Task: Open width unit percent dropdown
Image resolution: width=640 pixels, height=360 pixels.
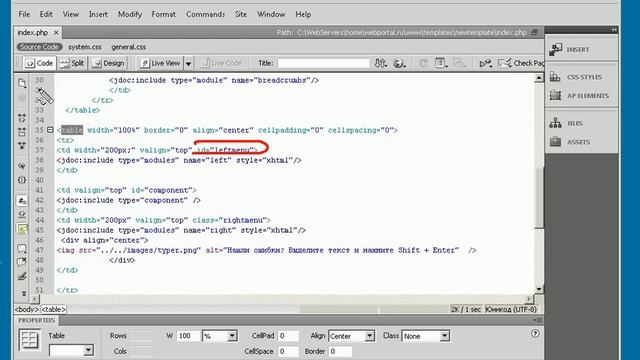Action: [x=232, y=336]
